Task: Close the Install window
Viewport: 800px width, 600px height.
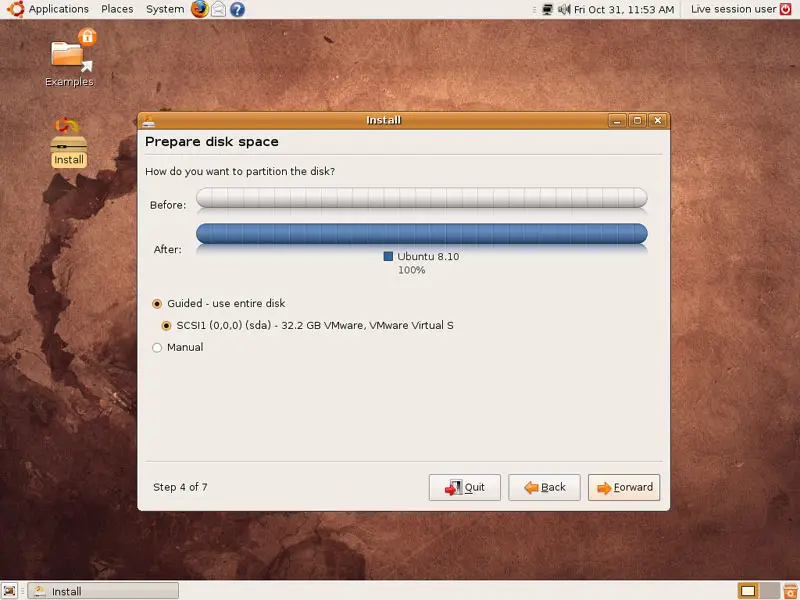Action: click(658, 120)
